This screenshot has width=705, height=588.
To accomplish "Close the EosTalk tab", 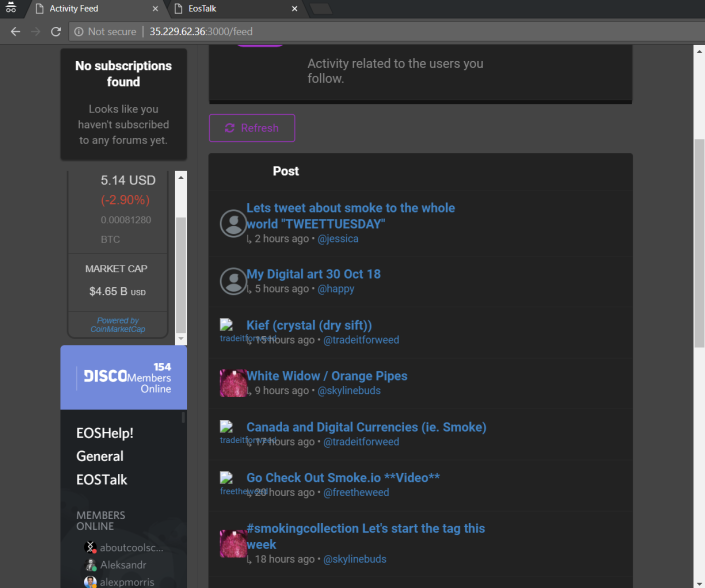I will tap(294, 9).
